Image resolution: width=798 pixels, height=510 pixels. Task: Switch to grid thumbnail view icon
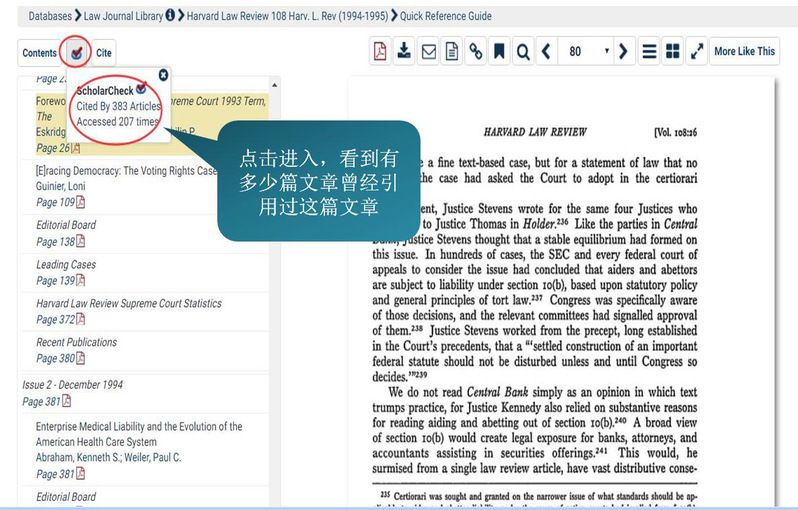tap(673, 52)
